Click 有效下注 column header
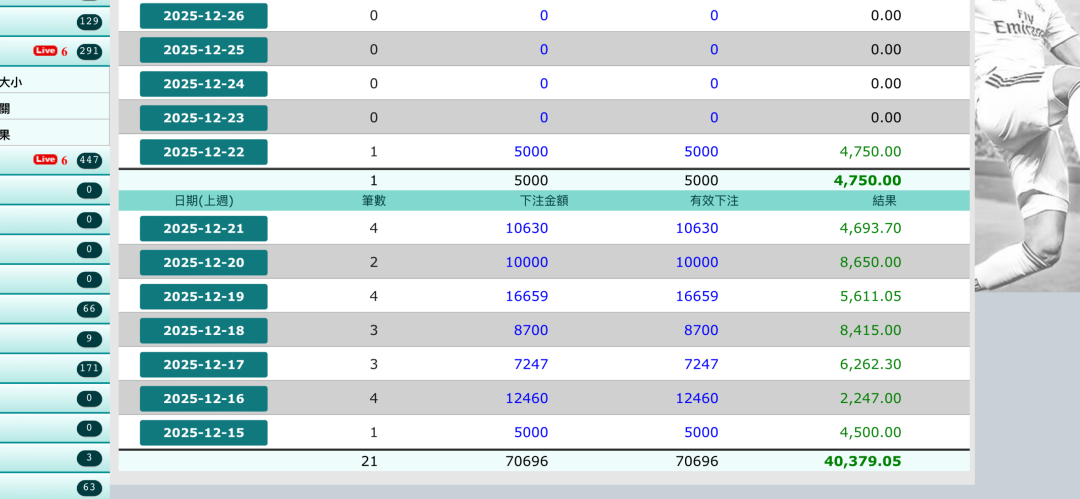 (x=714, y=201)
